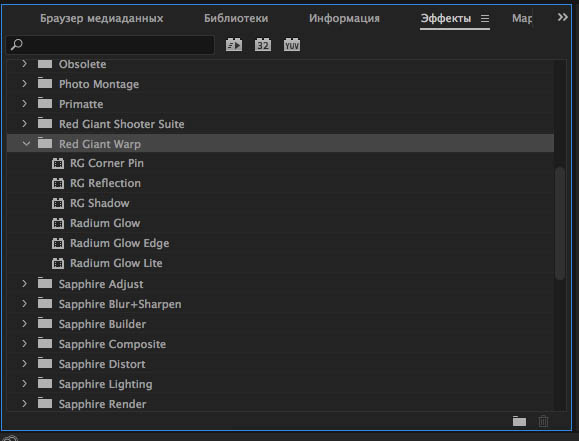
Task: Select the Radium Glow Edge text
Action: click(x=120, y=243)
